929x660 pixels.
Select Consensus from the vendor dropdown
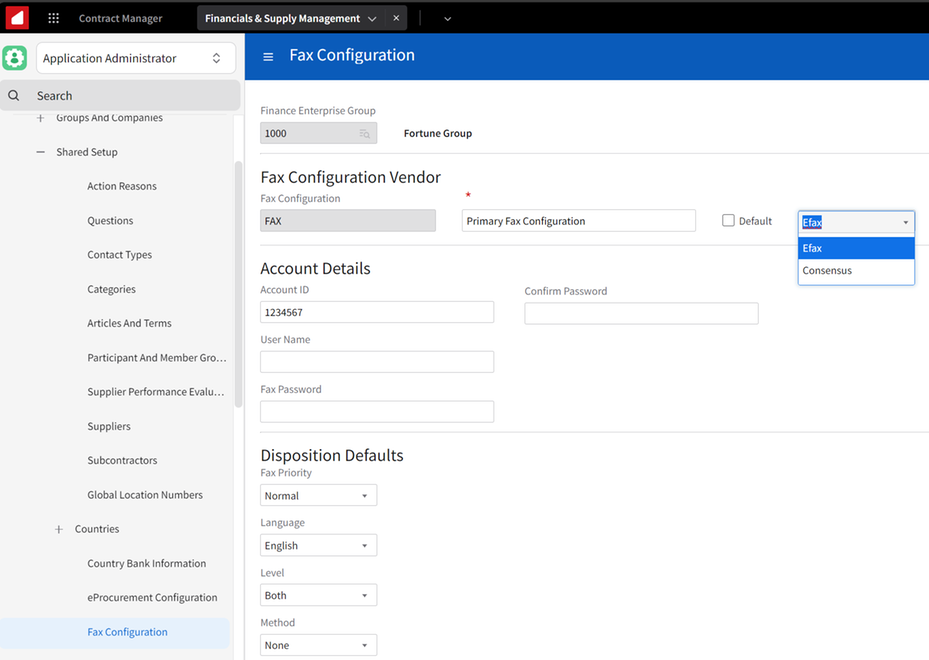pyautogui.click(x=828, y=270)
